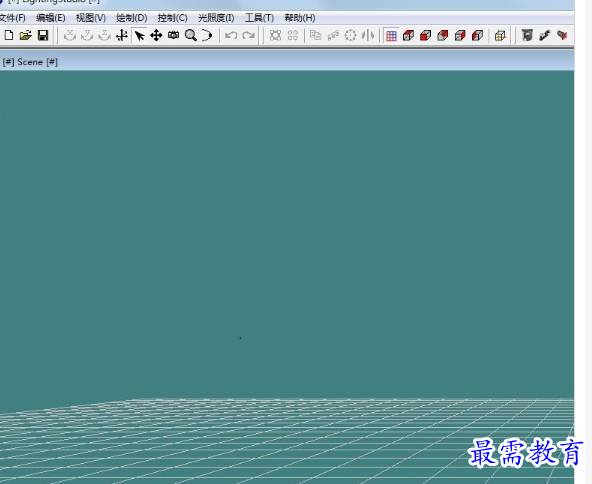Choose the four-way pan arrows tool
This screenshot has width=592, height=484.
pyautogui.click(x=156, y=35)
